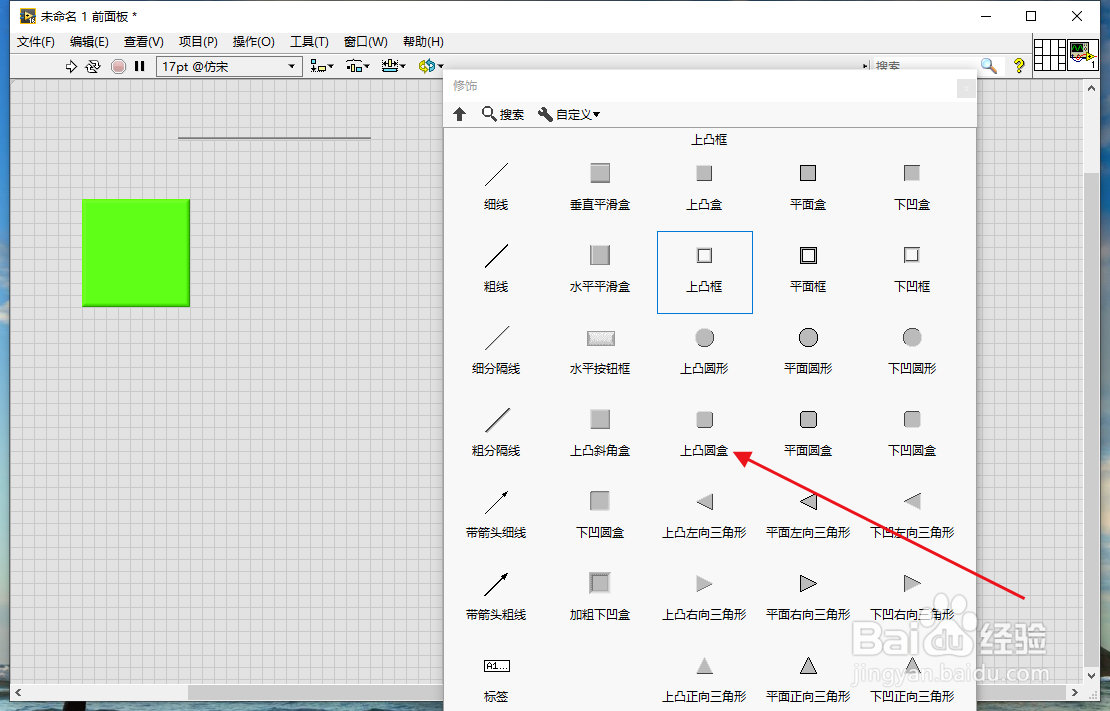Screen dimensions: 1110x711
Task: Click the search magnifier in toolbar
Action: tap(989, 67)
